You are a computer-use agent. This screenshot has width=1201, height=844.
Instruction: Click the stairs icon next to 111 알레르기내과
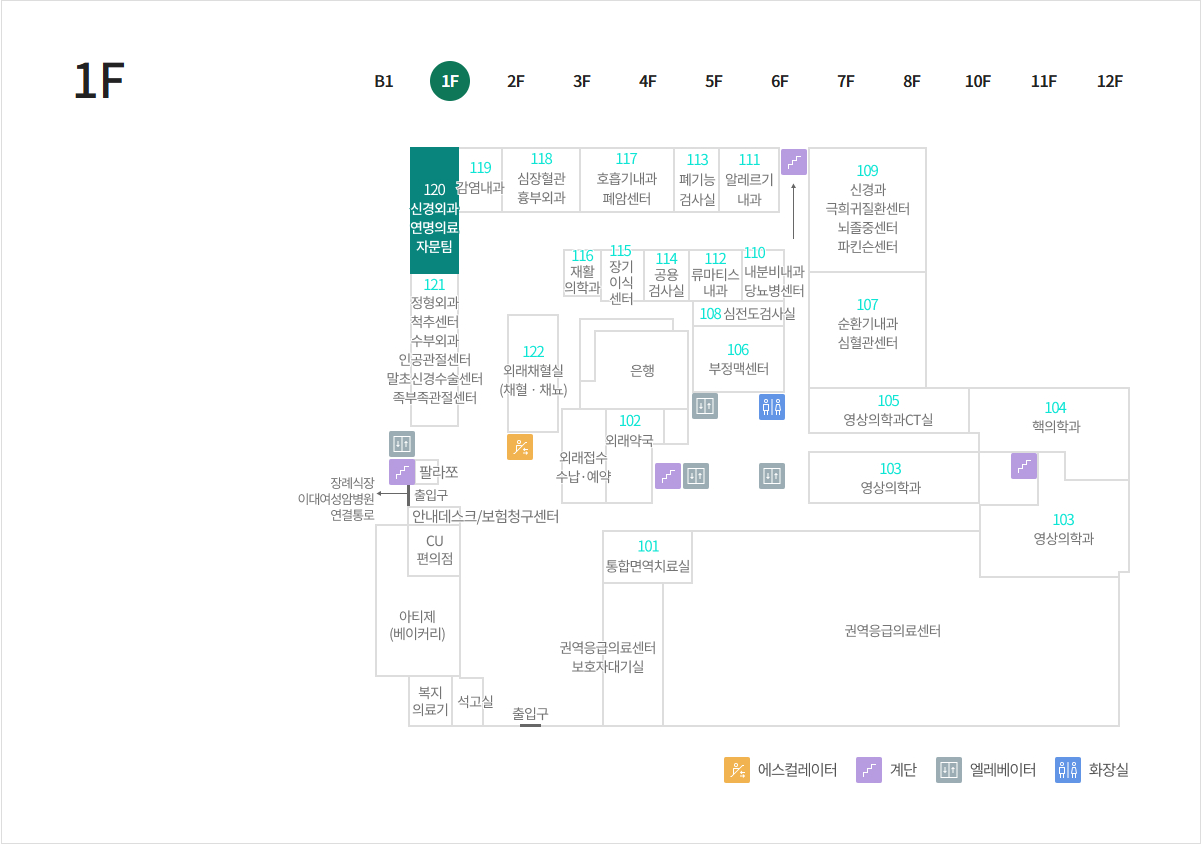[x=794, y=162]
